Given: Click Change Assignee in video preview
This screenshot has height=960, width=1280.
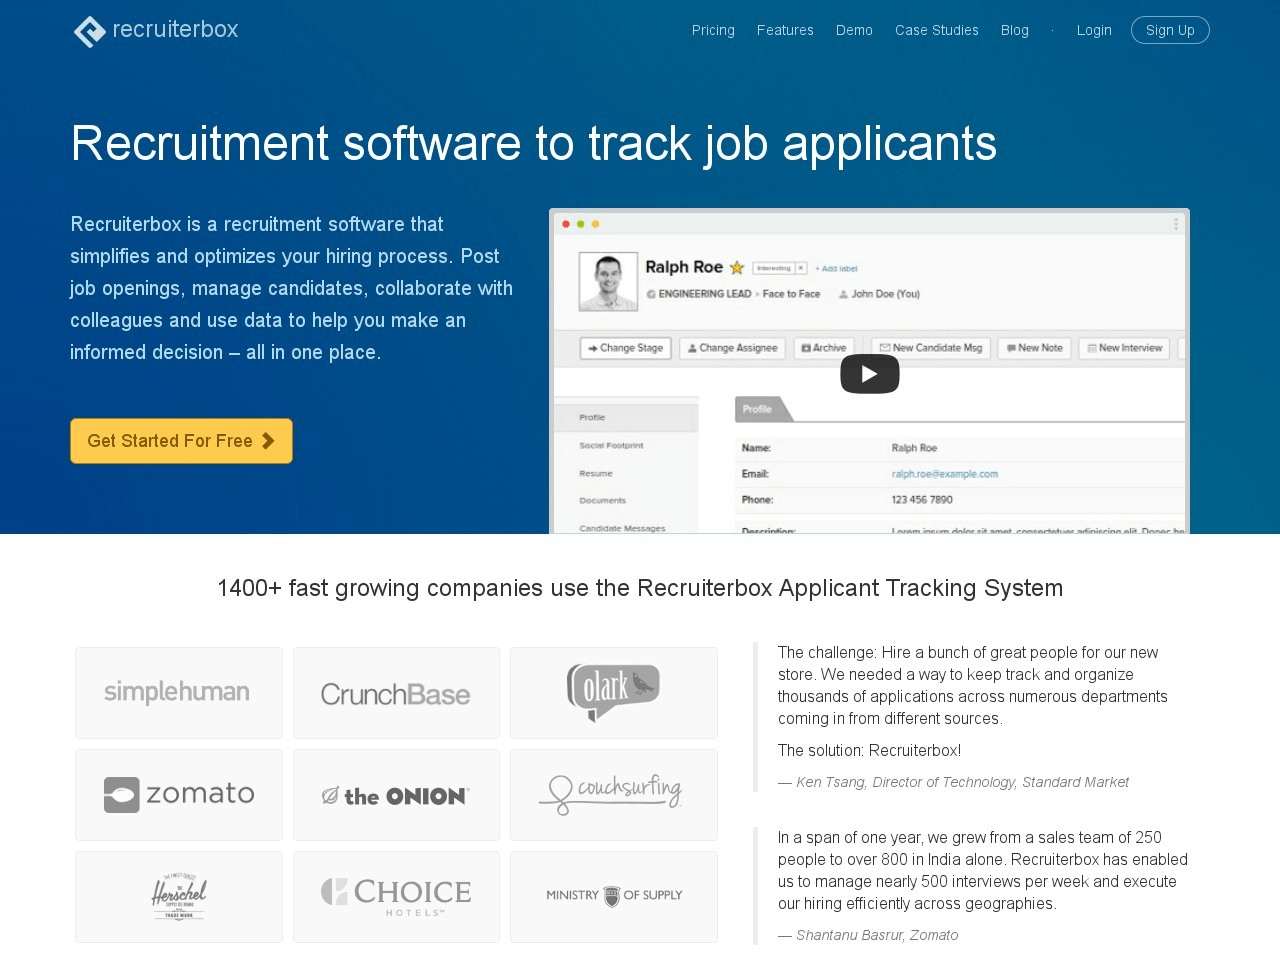Looking at the screenshot, I should [731, 348].
